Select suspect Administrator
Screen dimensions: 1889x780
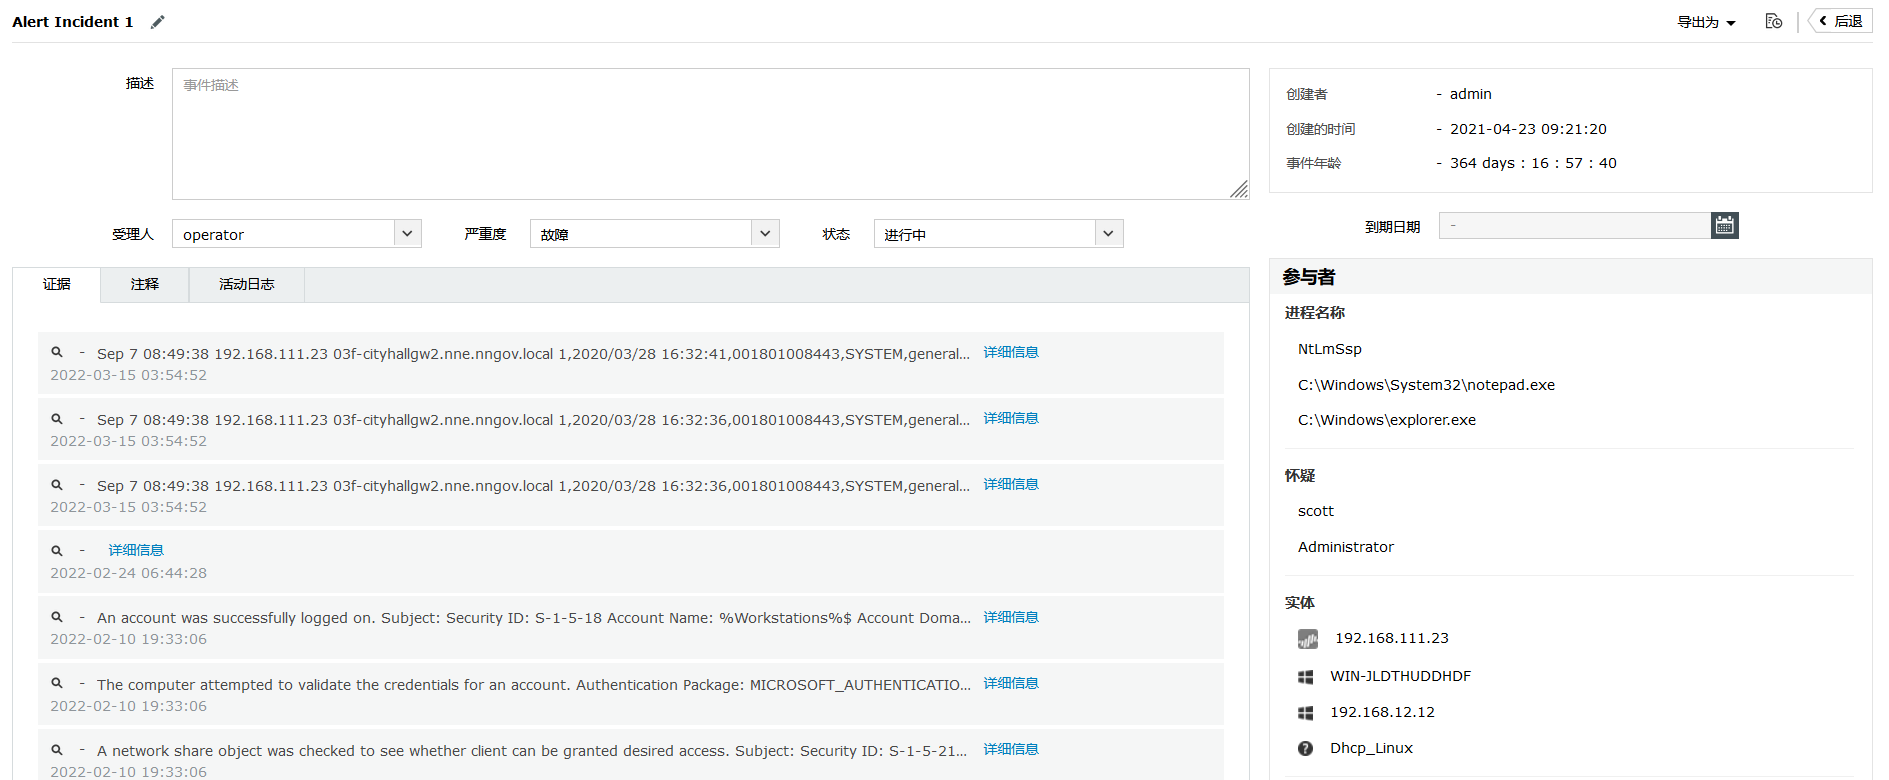(x=1346, y=547)
